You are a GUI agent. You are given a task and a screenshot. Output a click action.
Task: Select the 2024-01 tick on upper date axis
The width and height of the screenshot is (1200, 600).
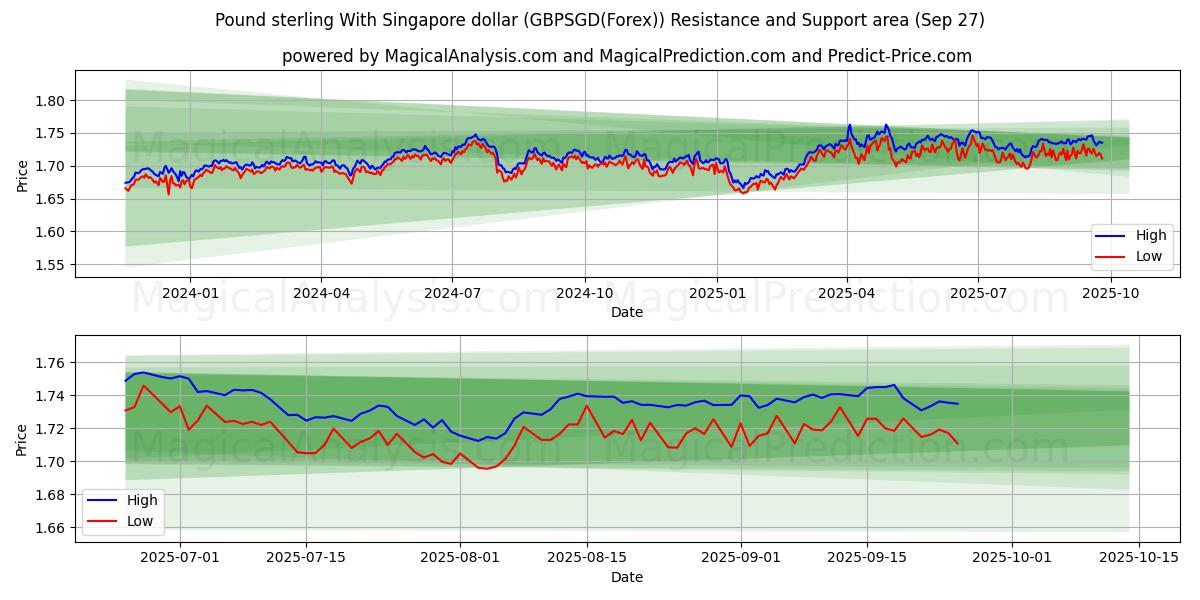click(190, 293)
